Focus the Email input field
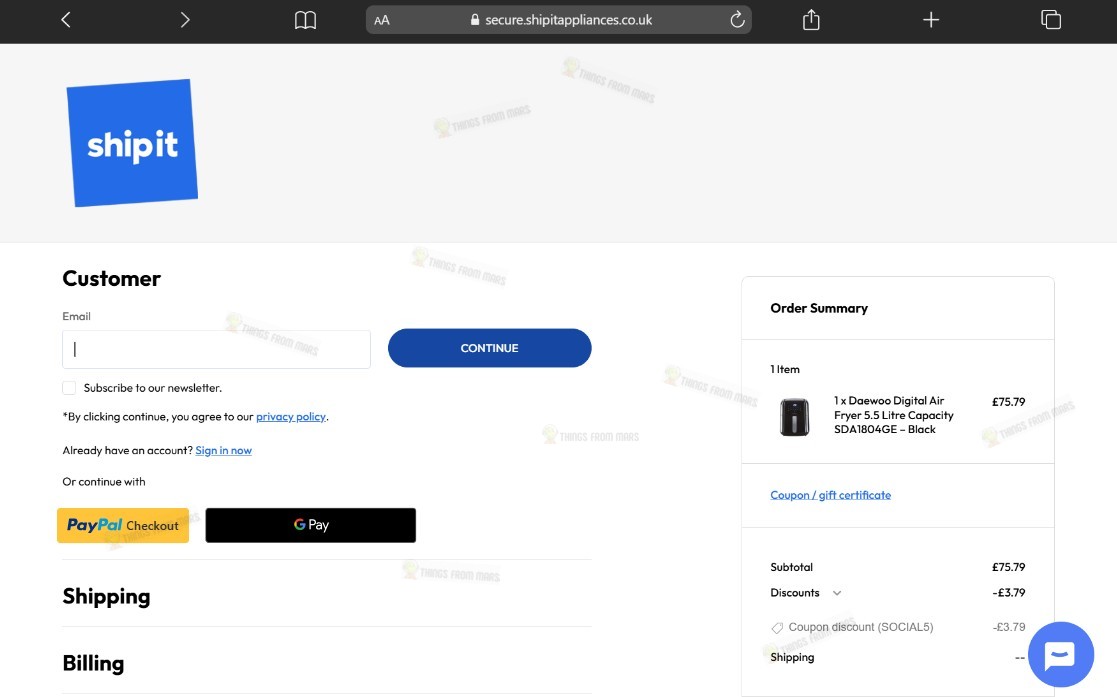Image resolution: width=1117 pixels, height=697 pixels. [x=217, y=349]
